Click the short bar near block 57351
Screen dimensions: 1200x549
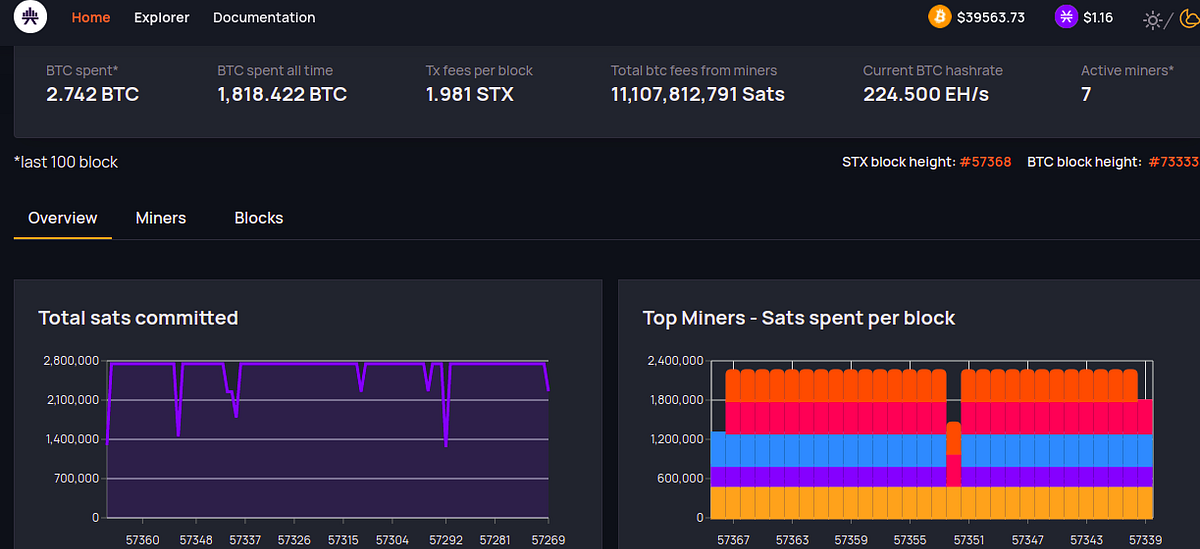[x=954, y=454]
